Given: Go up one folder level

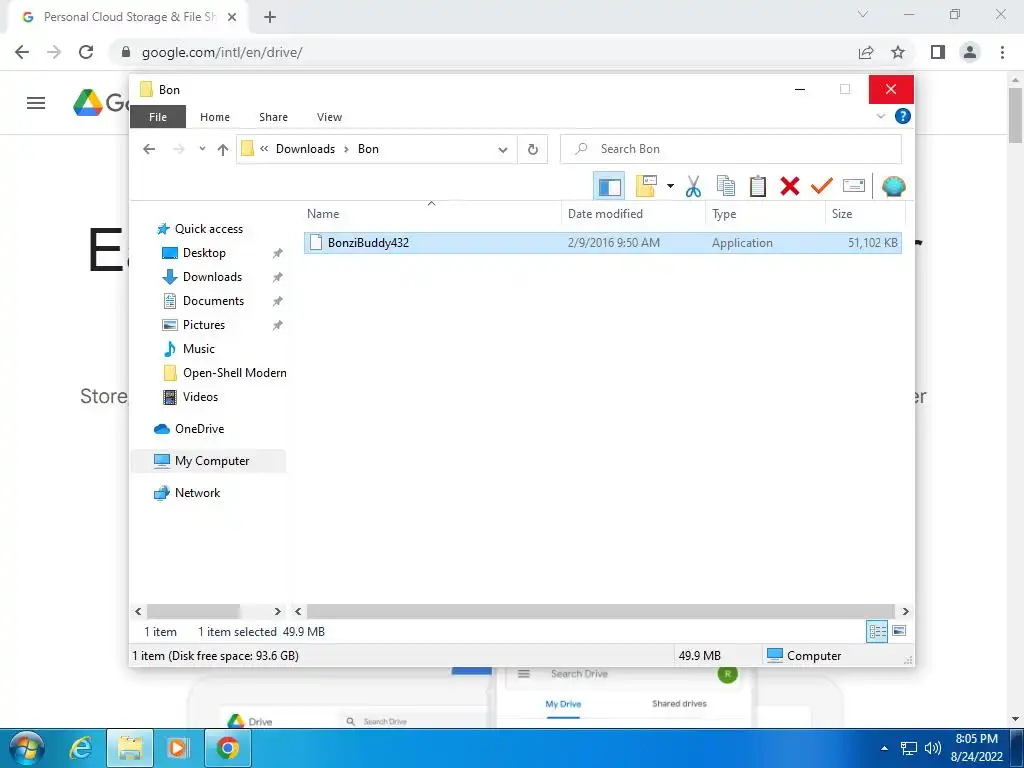Looking at the screenshot, I should (223, 150).
